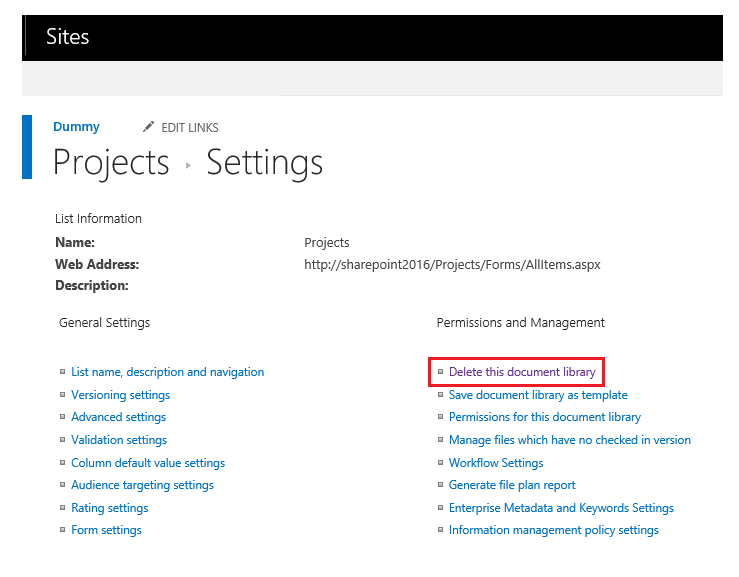Click the pencil icon beside EDIT LINKS
The width and height of the screenshot is (739, 577).
(x=149, y=127)
